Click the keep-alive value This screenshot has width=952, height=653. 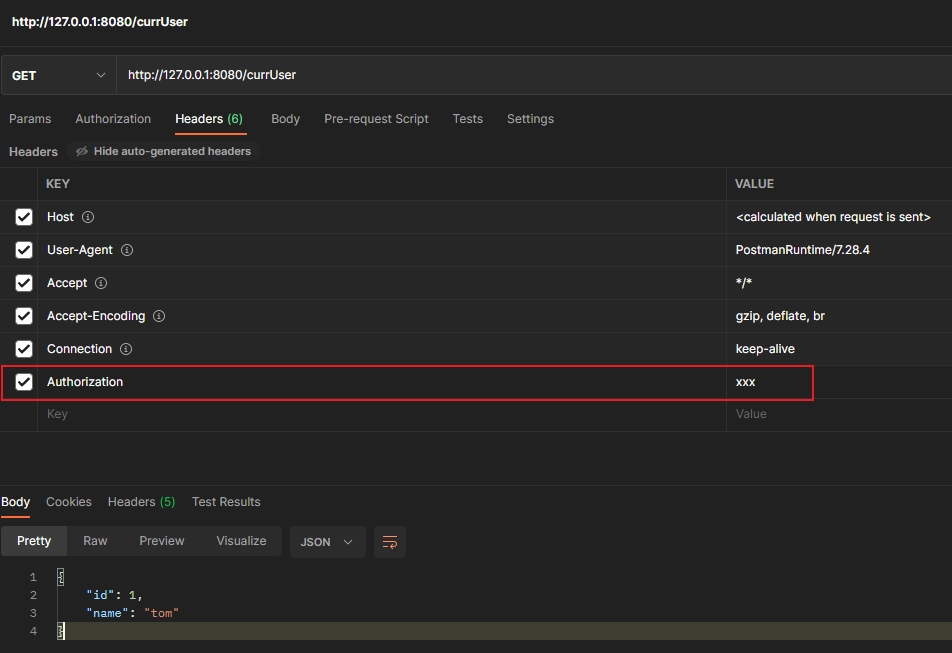coord(765,349)
